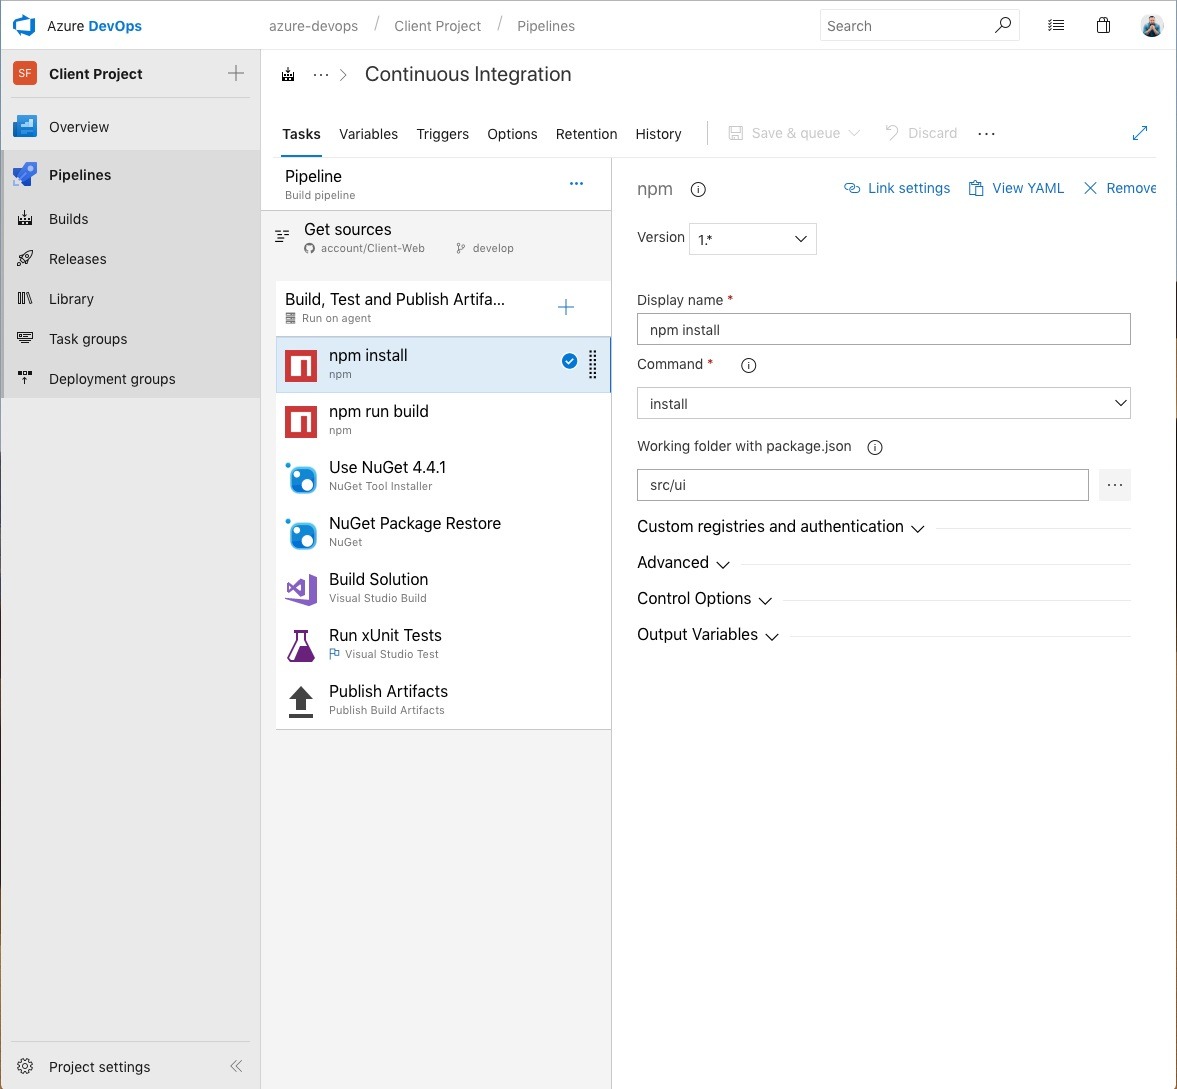
Task: Click the plus icon beside Client Project
Action: pos(236,73)
